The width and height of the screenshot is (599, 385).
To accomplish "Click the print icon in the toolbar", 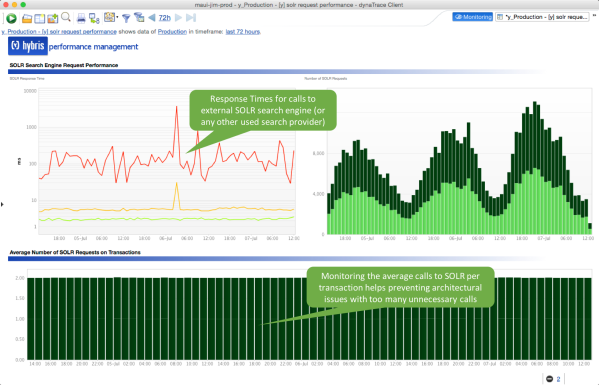I will [81, 18].
